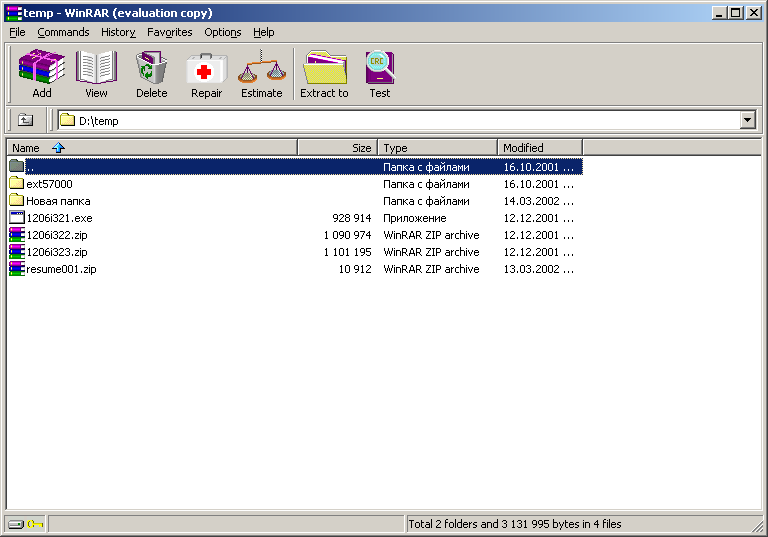The height and width of the screenshot is (537, 768).
Task: Click the drive icon in status bar
Action: pyautogui.click(x=16, y=524)
